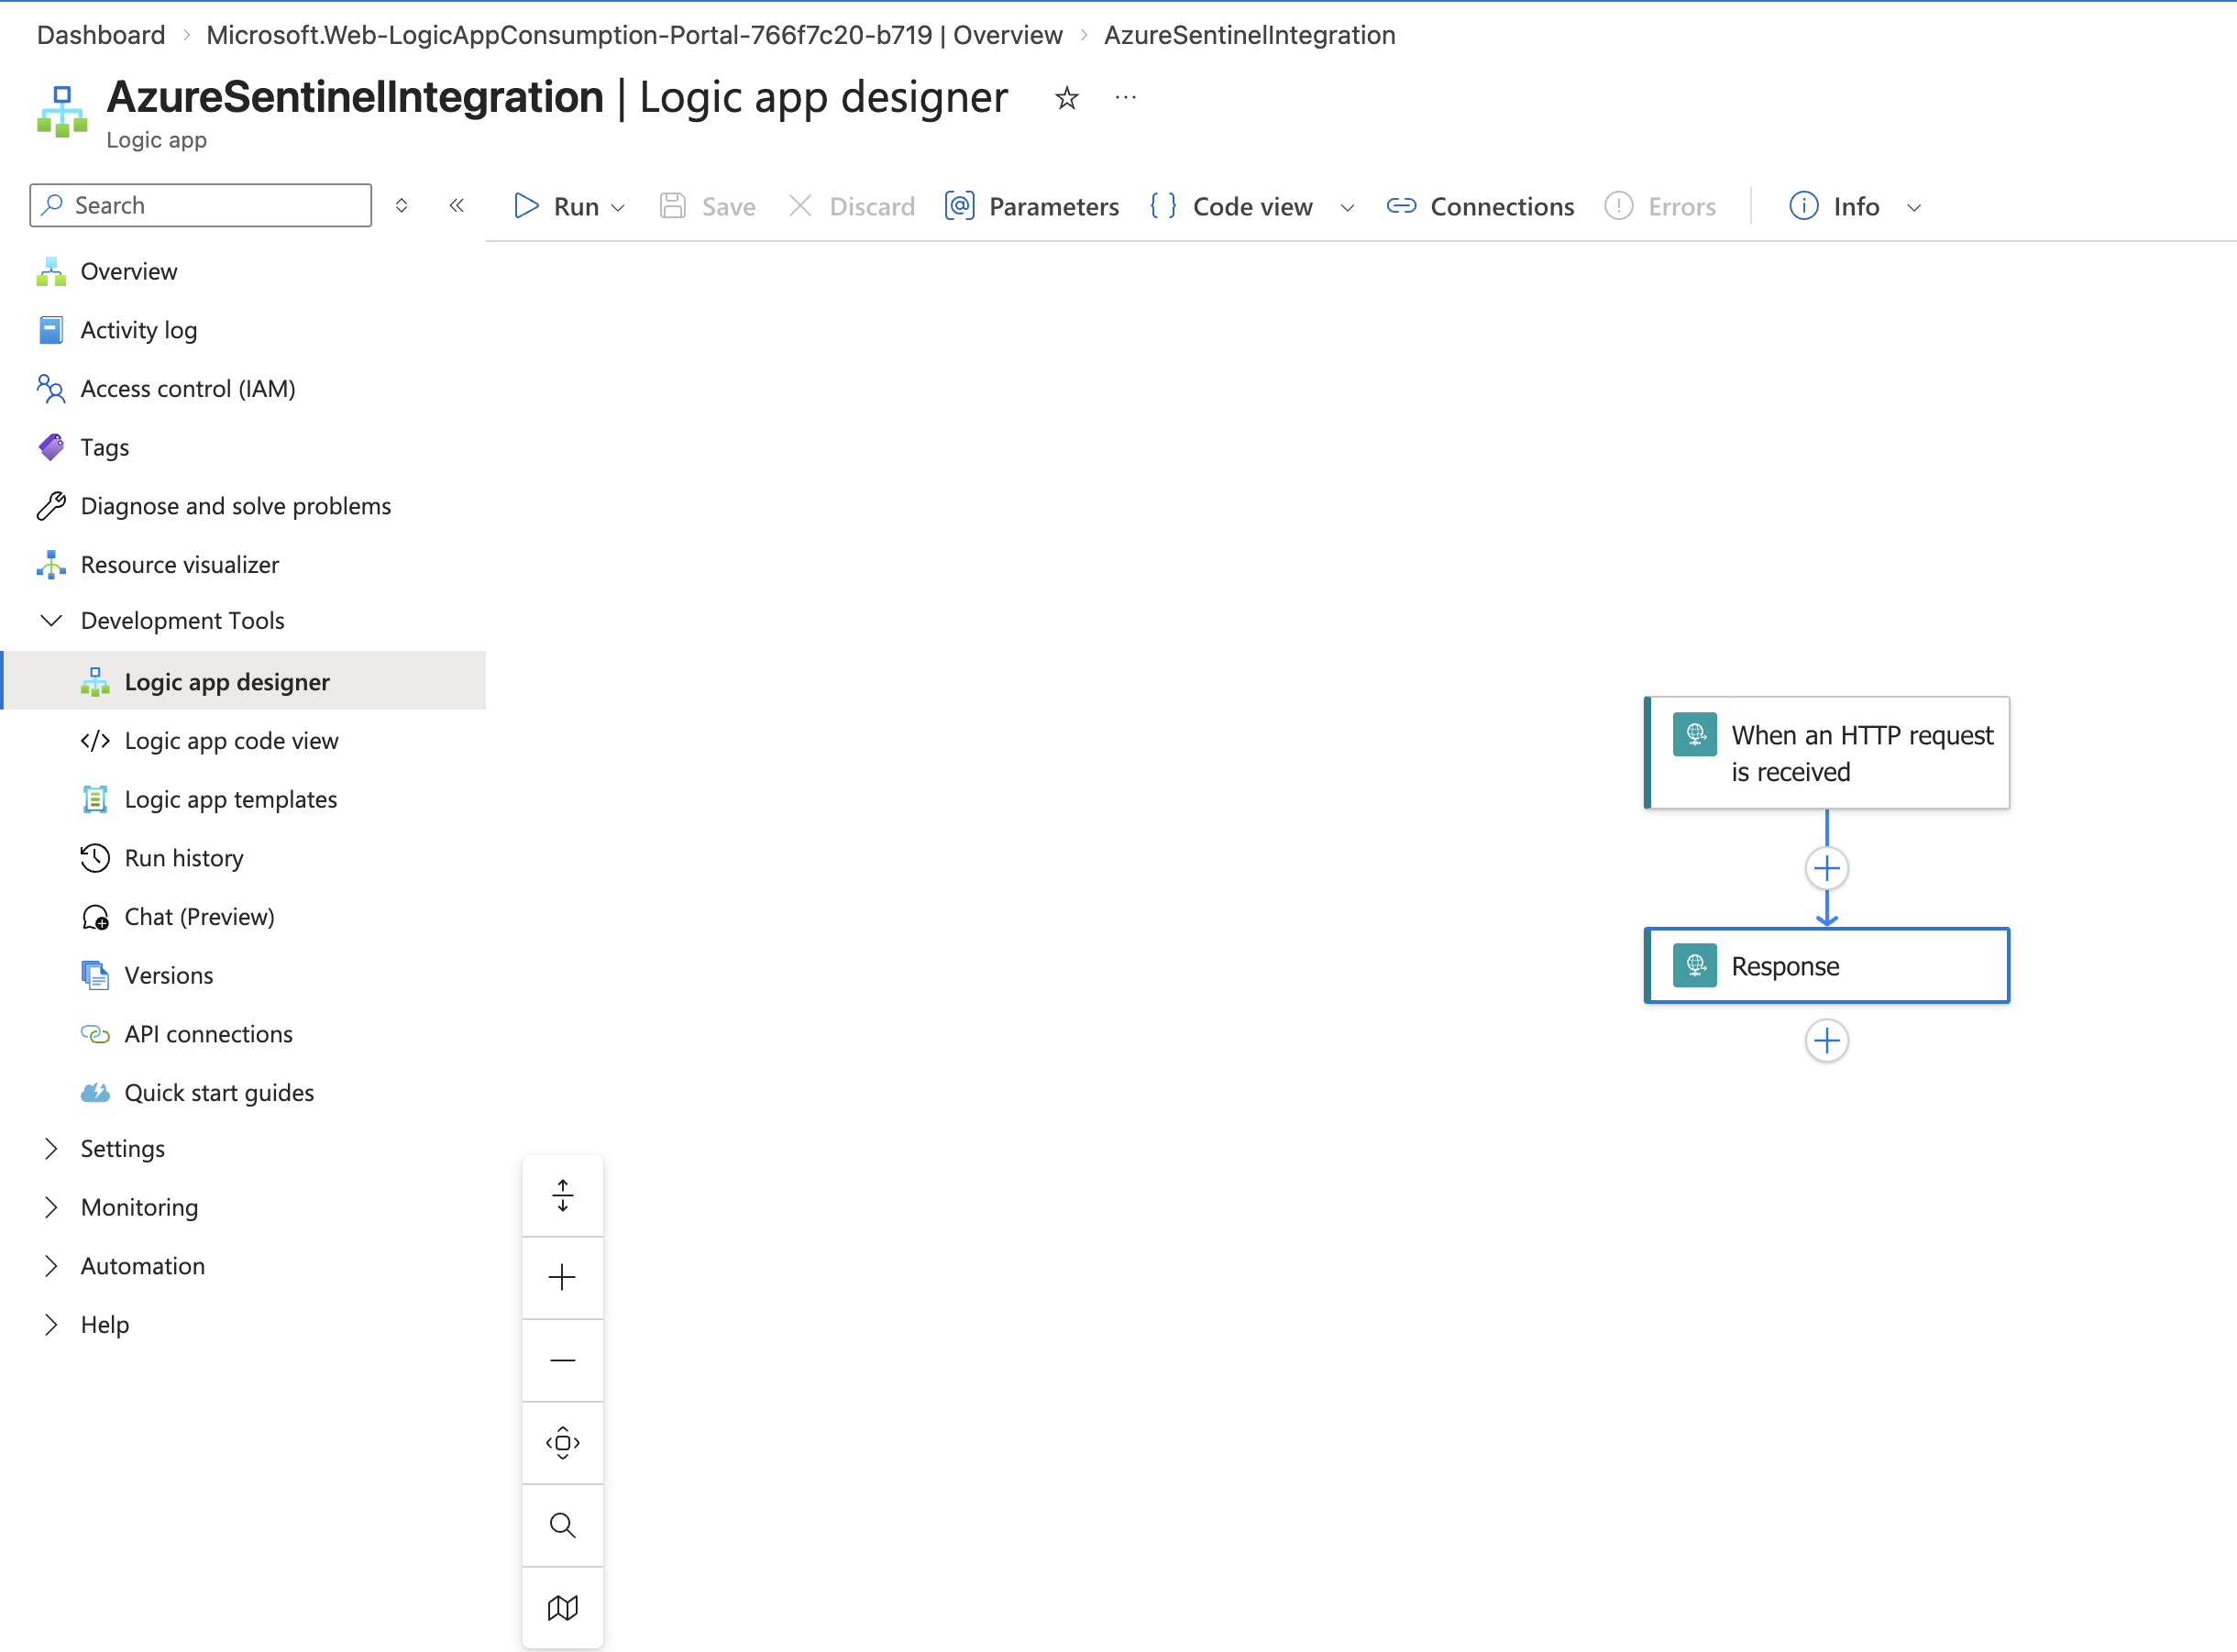Open the Code view dropdown chevron
Screen dimensions: 2237x1652
pos(1347,207)
